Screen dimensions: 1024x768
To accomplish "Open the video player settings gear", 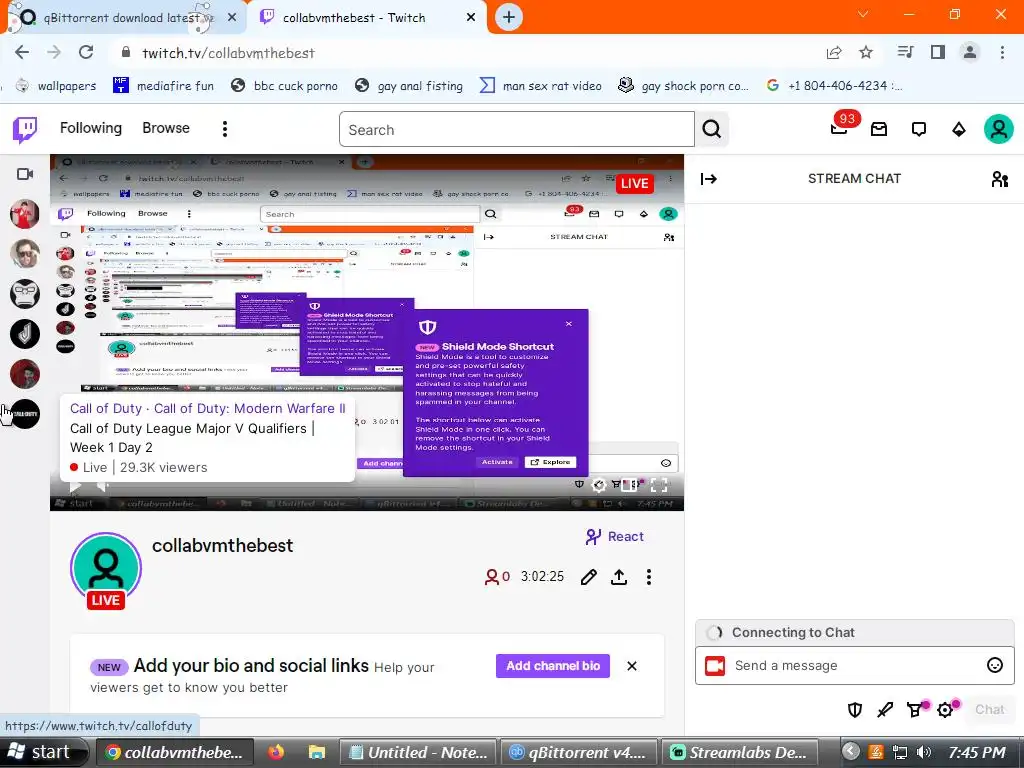I will (598, 485).
